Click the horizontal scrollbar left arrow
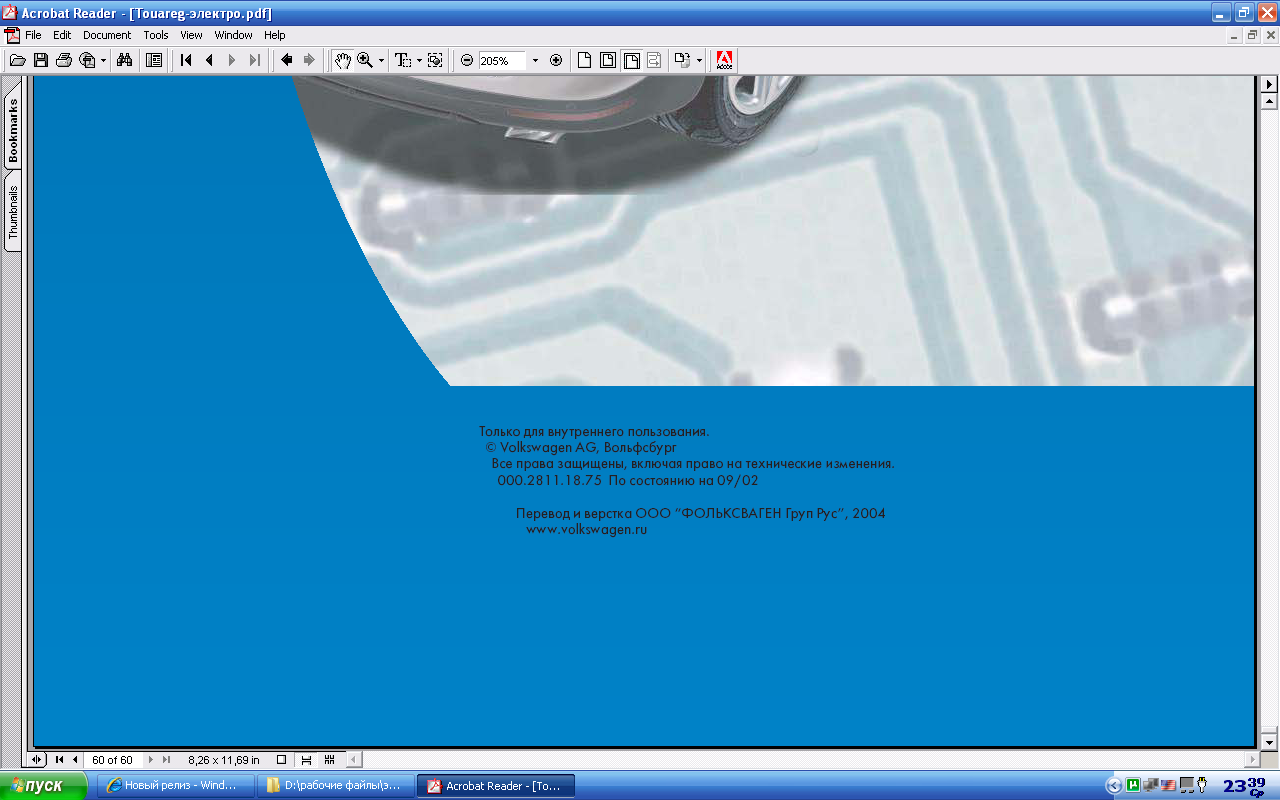Viewport: 1280px width, 800px height. pos(354,760)
